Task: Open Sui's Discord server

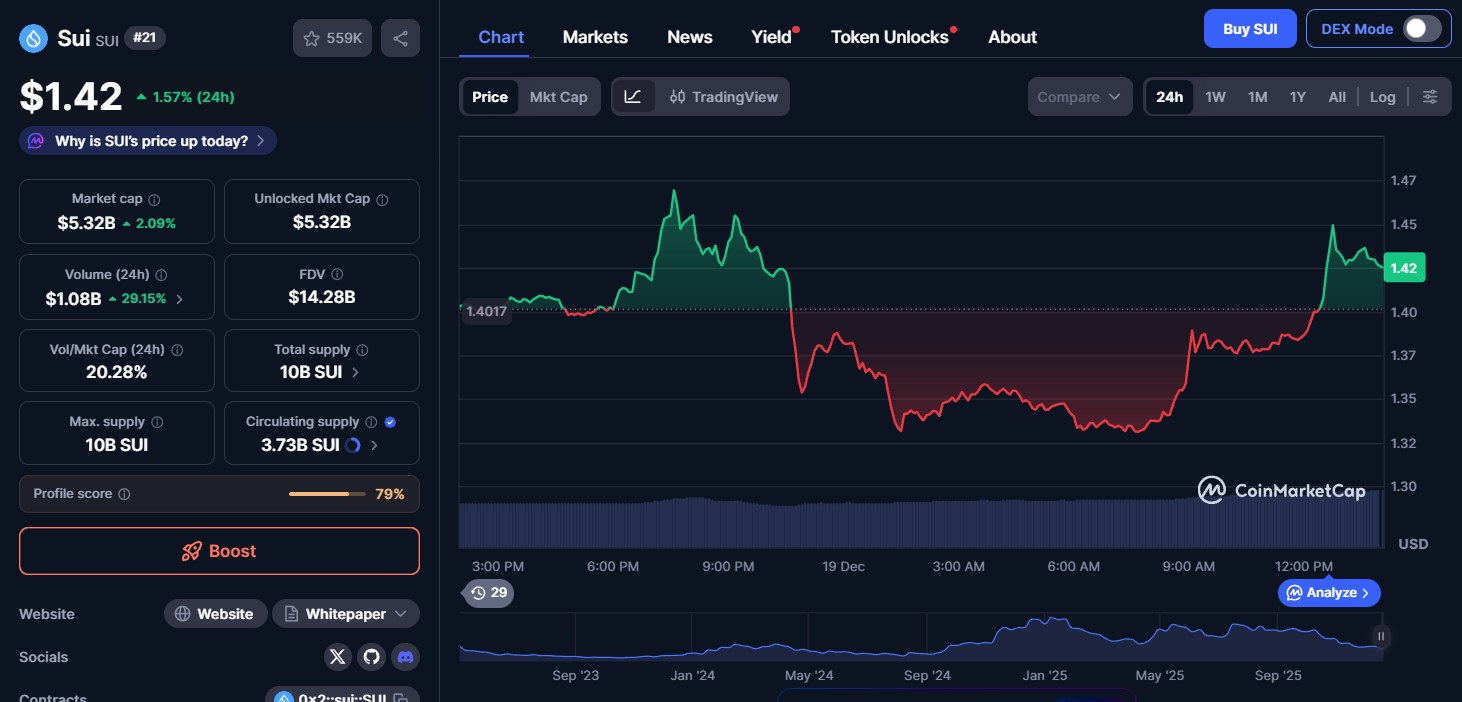Action: click(x=405, y=657)
